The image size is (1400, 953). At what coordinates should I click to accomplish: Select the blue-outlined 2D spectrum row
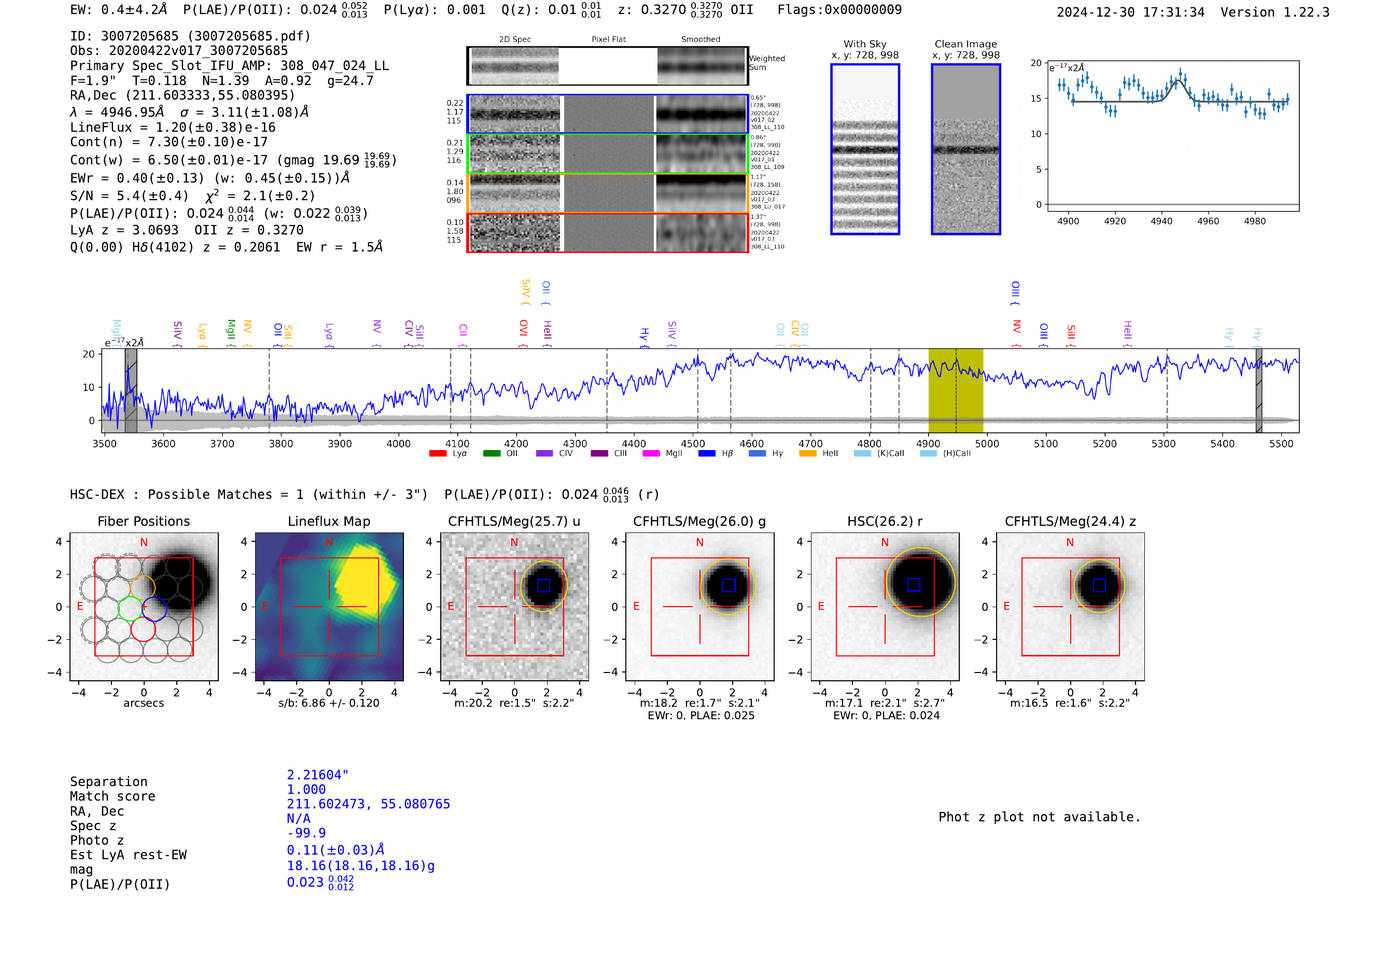click(607, 114)
